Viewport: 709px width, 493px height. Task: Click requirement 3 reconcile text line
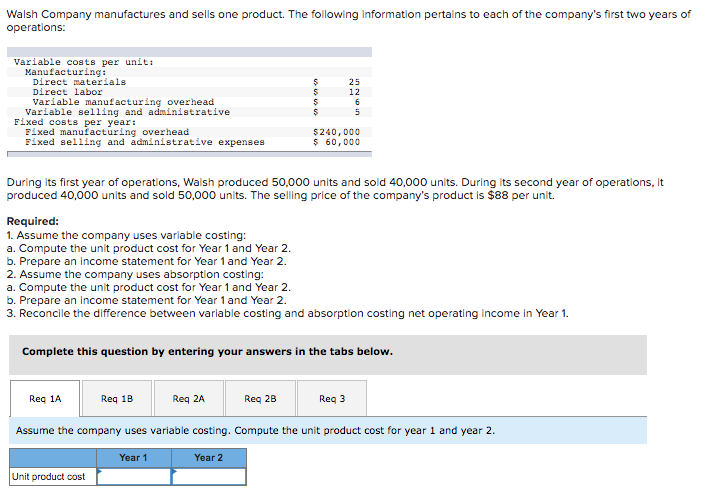(x=288, y=313)
